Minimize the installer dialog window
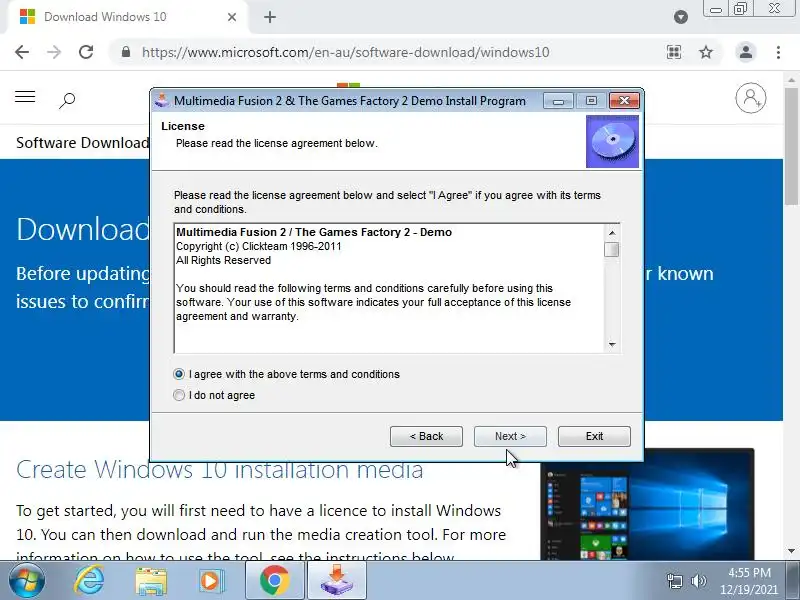Image resolution: width=800 pixels, height=600 pixels. click(558, 101)
